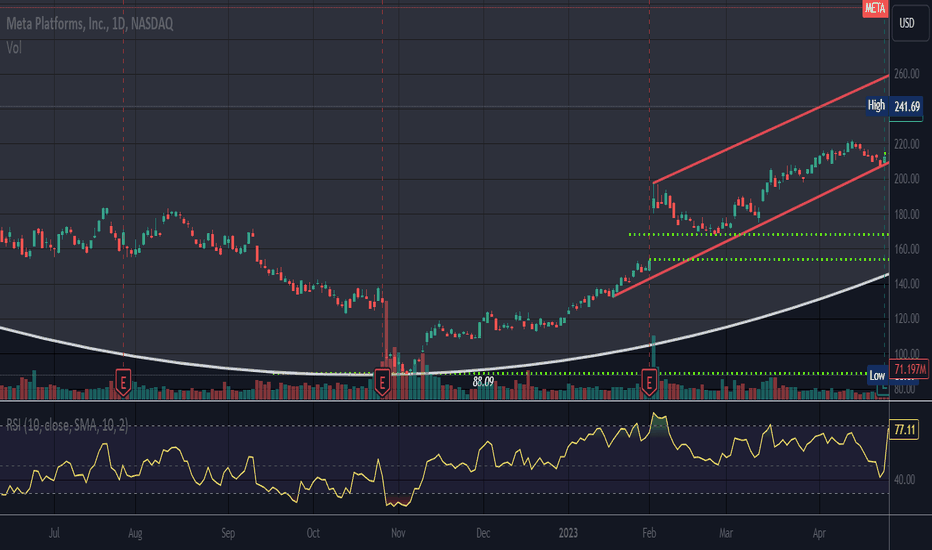
Task: Click the yellow RSI line plot
Action: point(445,458)
